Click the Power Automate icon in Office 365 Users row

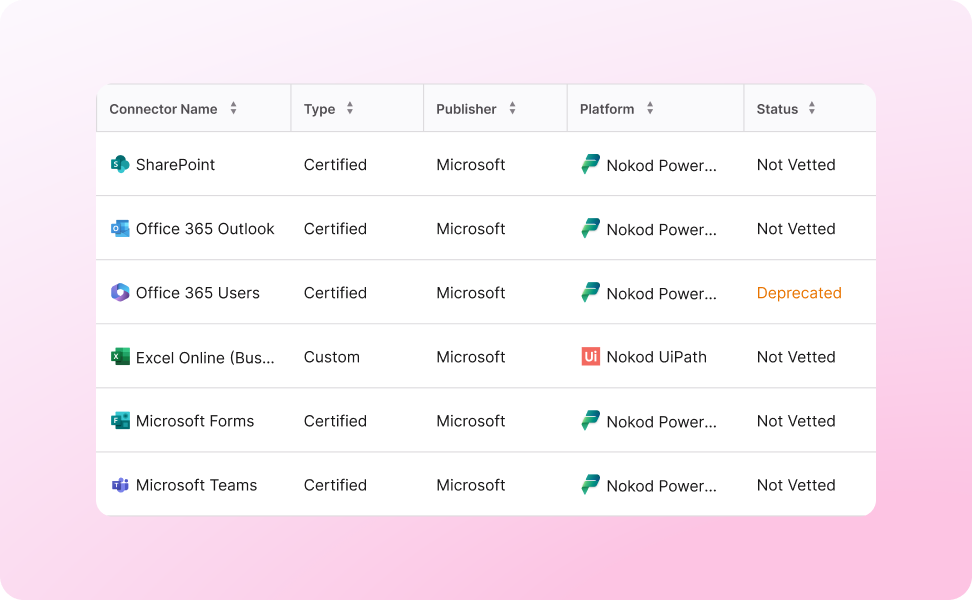coord(589,292)
